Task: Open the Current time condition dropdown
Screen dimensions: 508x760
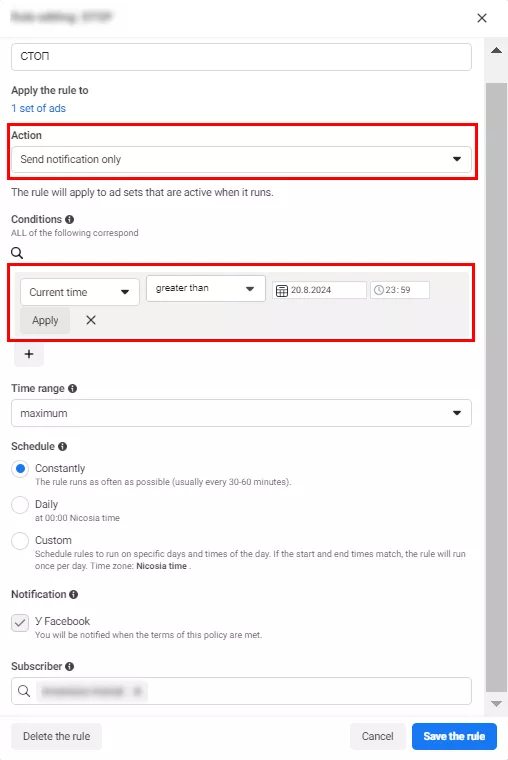Action: coord(80,292)
